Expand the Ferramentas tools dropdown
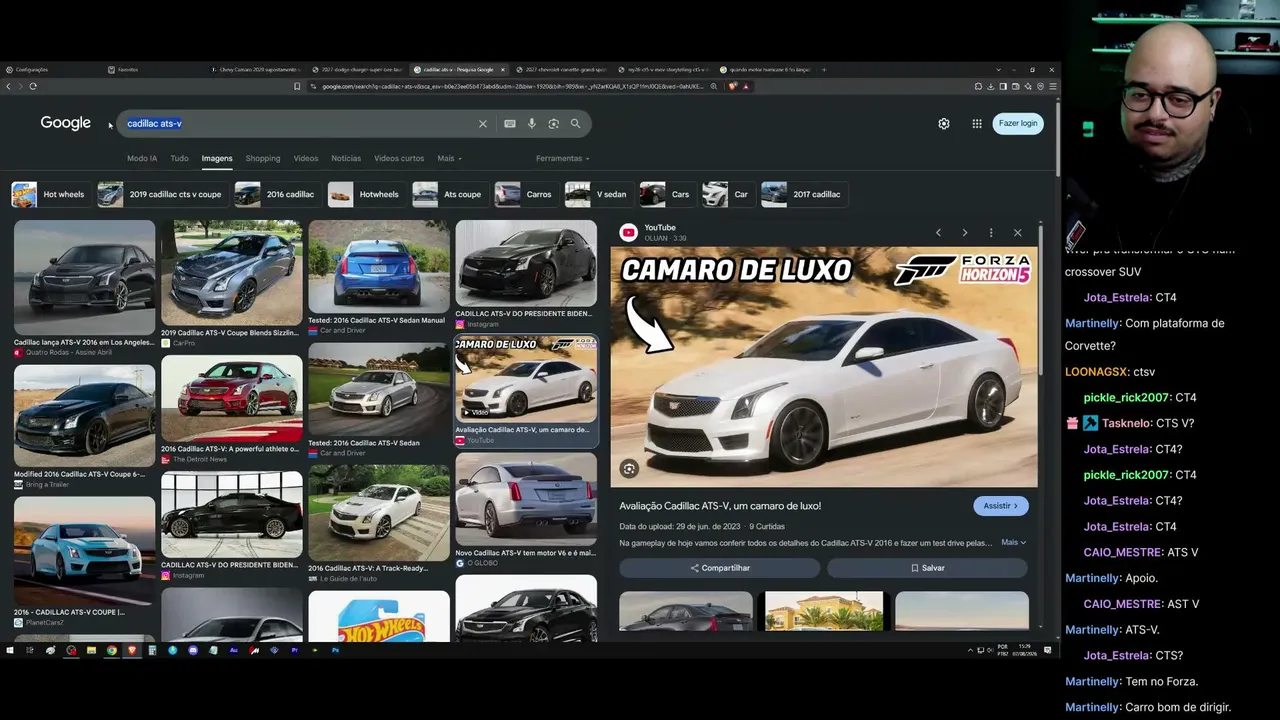 562,158
